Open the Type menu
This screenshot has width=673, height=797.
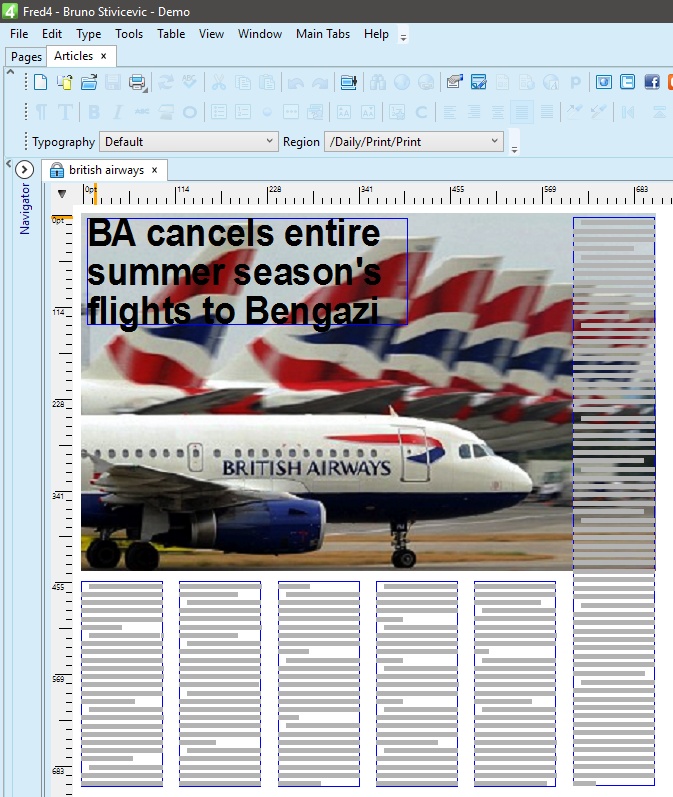88,34
